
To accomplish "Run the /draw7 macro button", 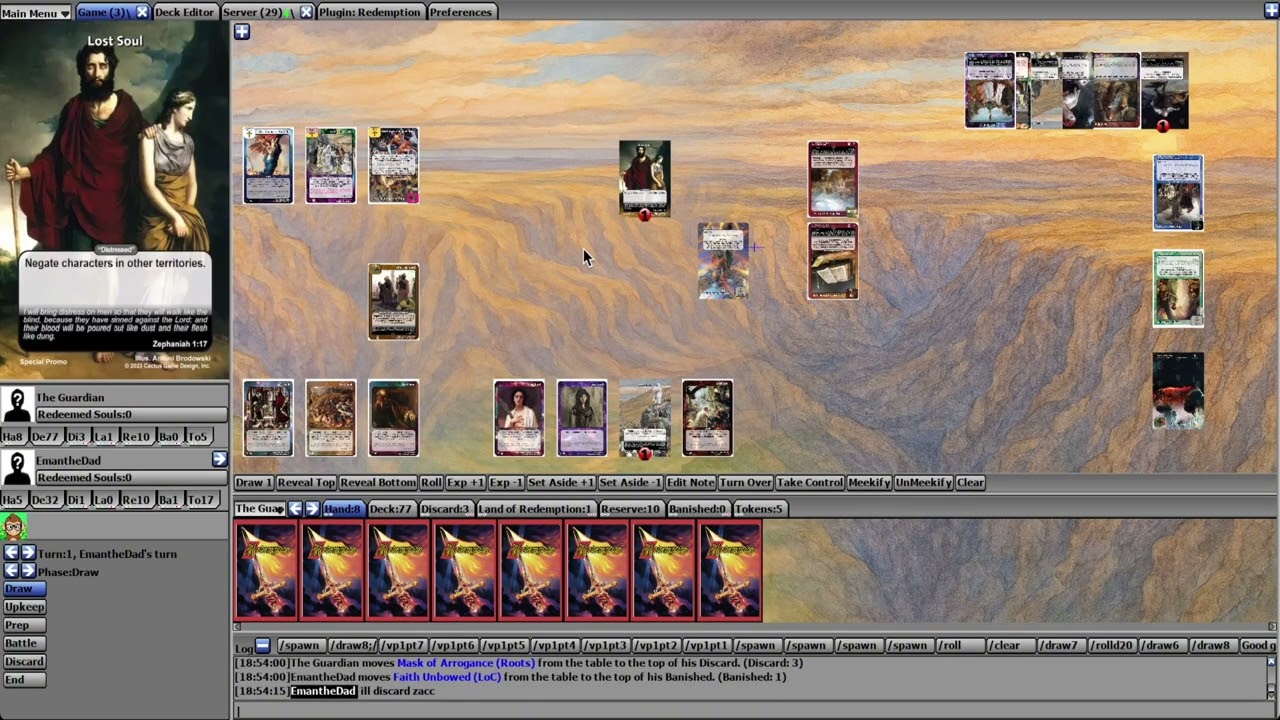I will point(1060,646).
